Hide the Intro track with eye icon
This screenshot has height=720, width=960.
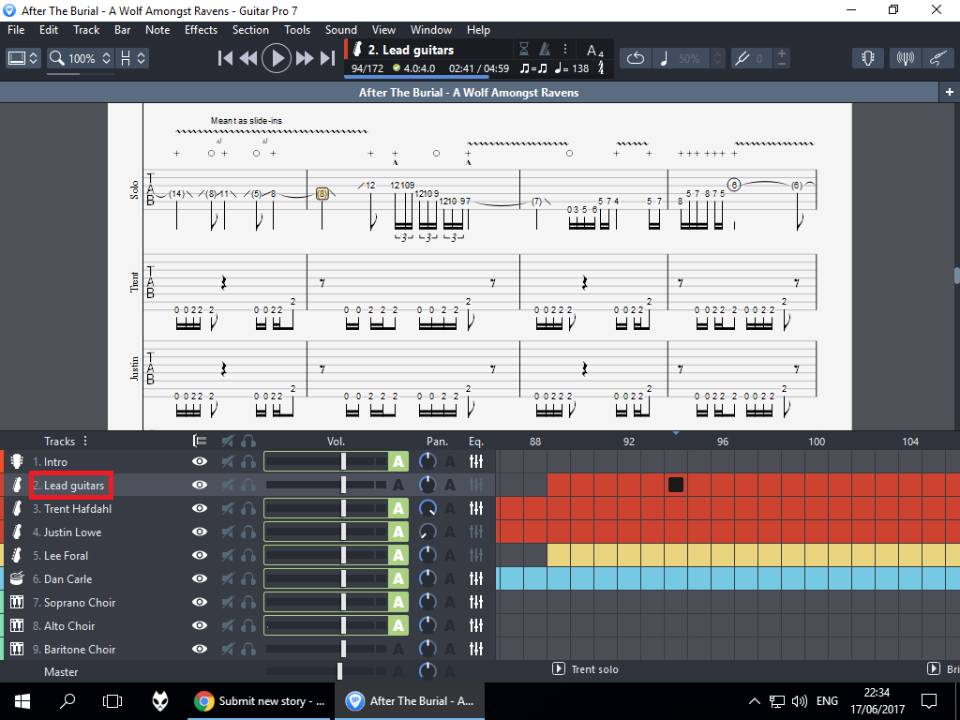pyautogui.click(x=200, y=462)
